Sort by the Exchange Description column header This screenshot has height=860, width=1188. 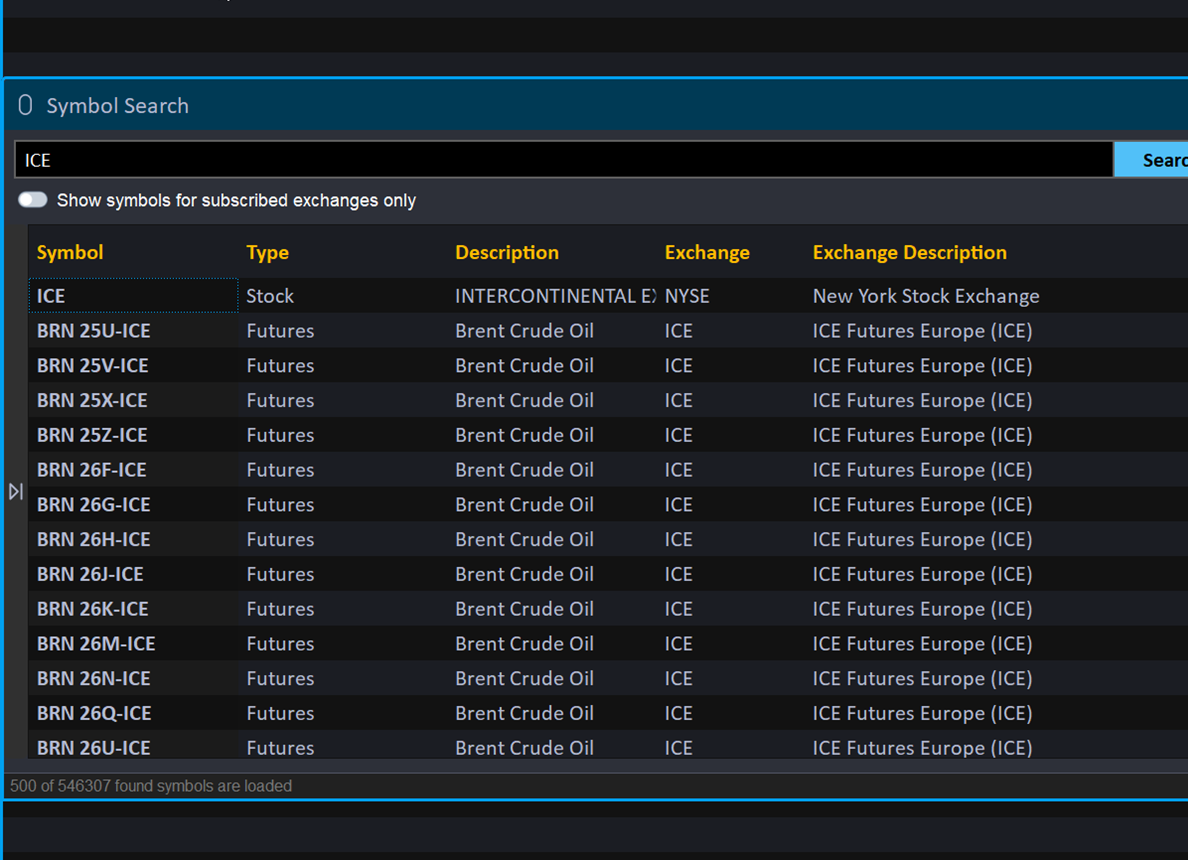coord(909,252)
